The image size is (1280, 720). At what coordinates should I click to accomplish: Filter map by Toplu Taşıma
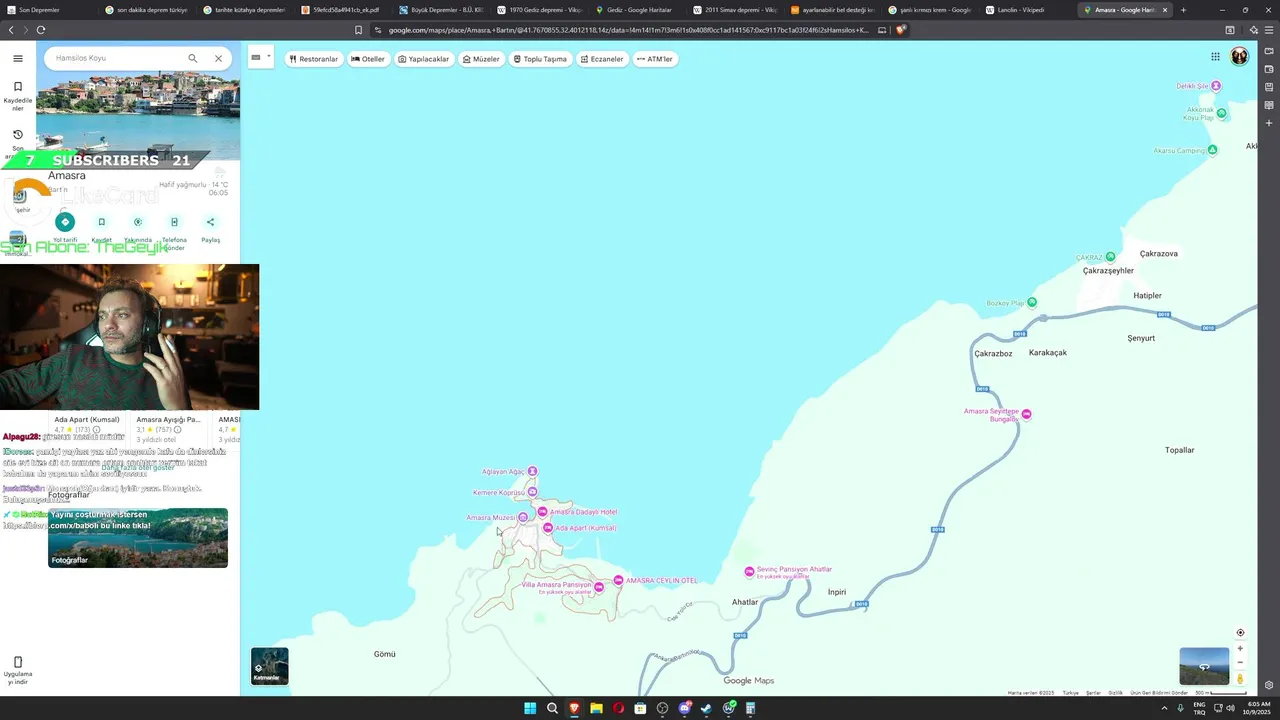tap(540, 59)
